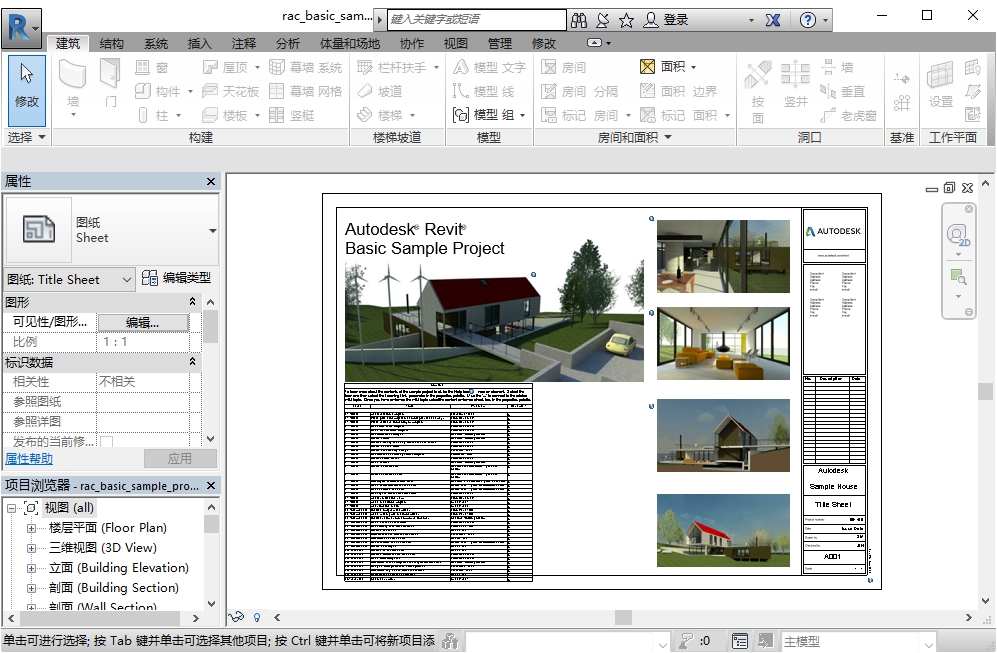Click the 登录 sign-in button
Screen dimensions: 997x653
[666, 20]
